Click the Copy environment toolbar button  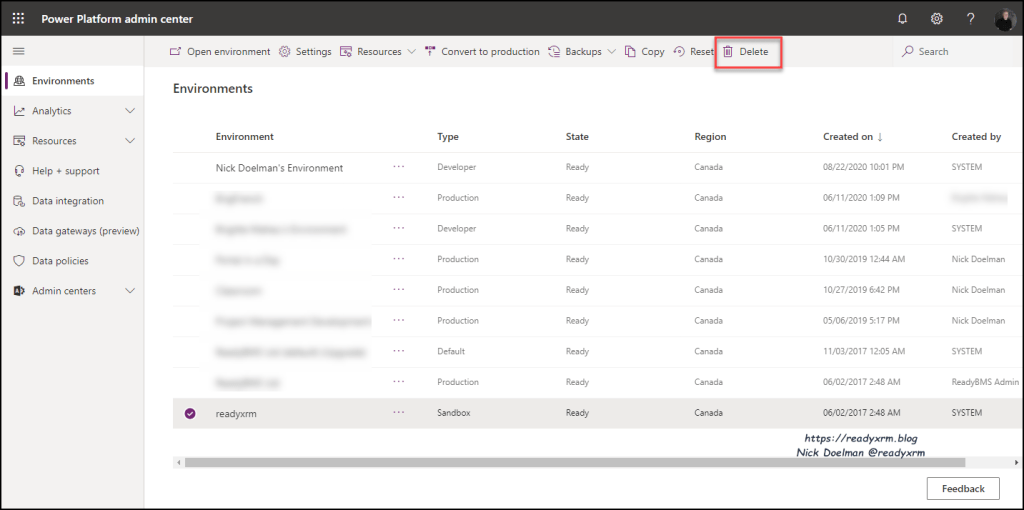644,52
